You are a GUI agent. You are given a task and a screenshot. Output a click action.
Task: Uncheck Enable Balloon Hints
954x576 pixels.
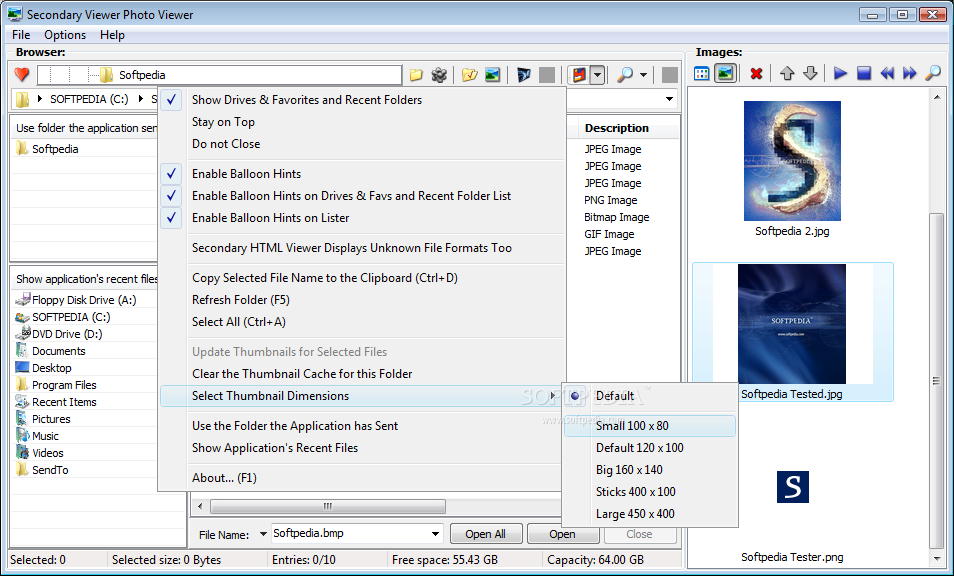(361, 174)
